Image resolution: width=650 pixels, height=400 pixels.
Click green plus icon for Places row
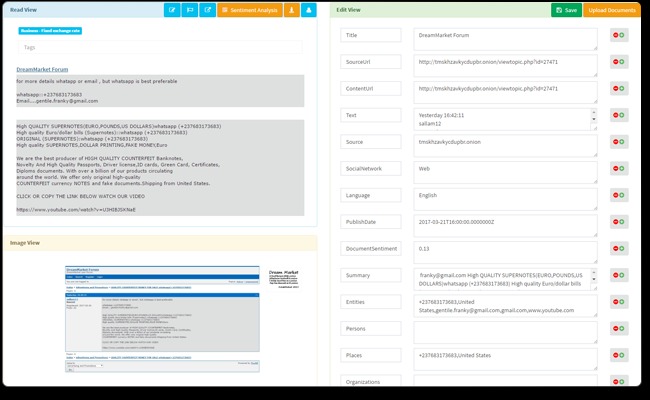tap(622, 355)
